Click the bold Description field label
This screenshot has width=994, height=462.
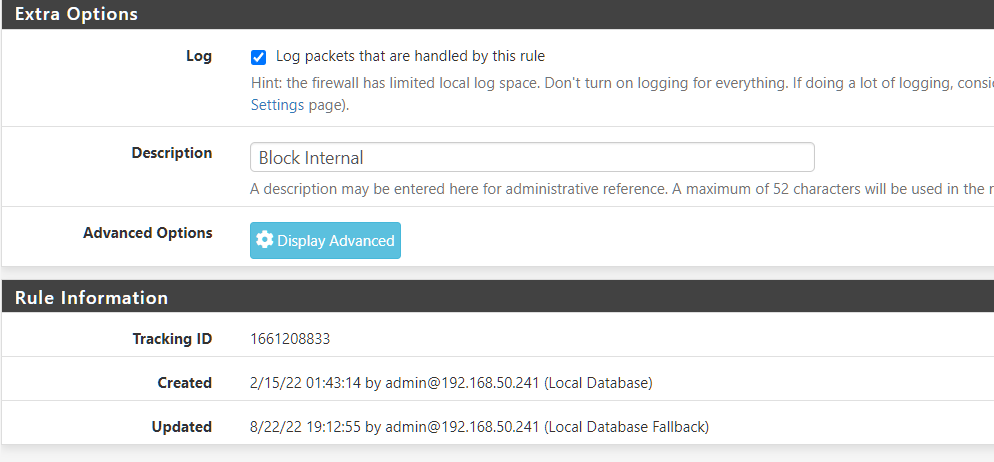click(x=172, y=153)
